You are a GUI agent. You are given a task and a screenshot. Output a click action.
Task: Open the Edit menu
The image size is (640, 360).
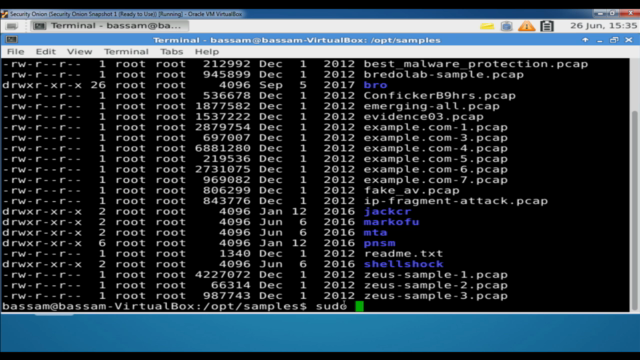[45, 52]
